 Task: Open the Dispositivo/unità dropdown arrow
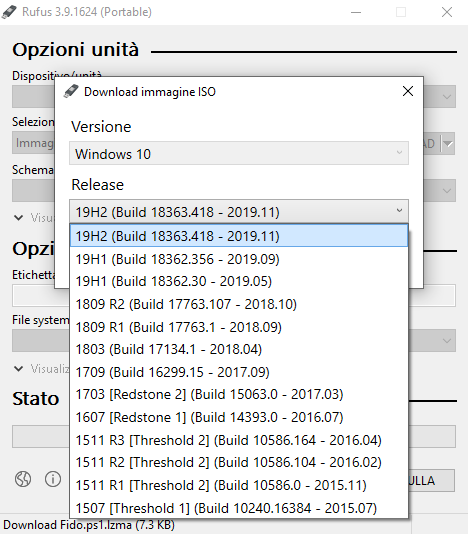tap(447, 97)
